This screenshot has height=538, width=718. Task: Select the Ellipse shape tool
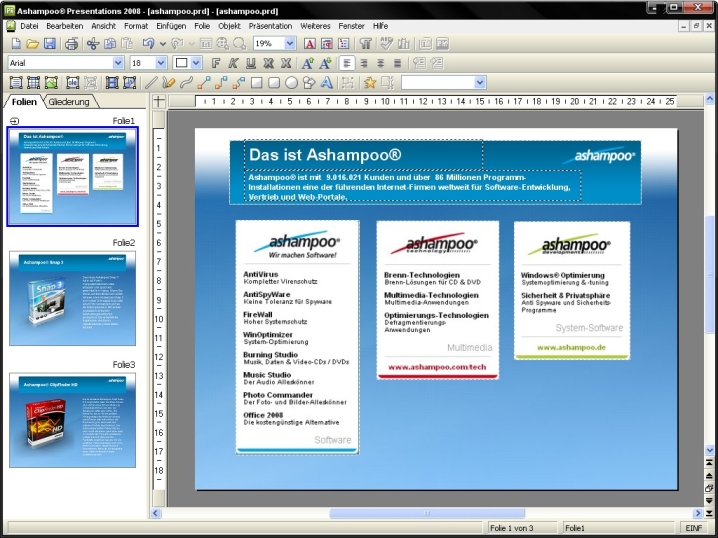291,83
